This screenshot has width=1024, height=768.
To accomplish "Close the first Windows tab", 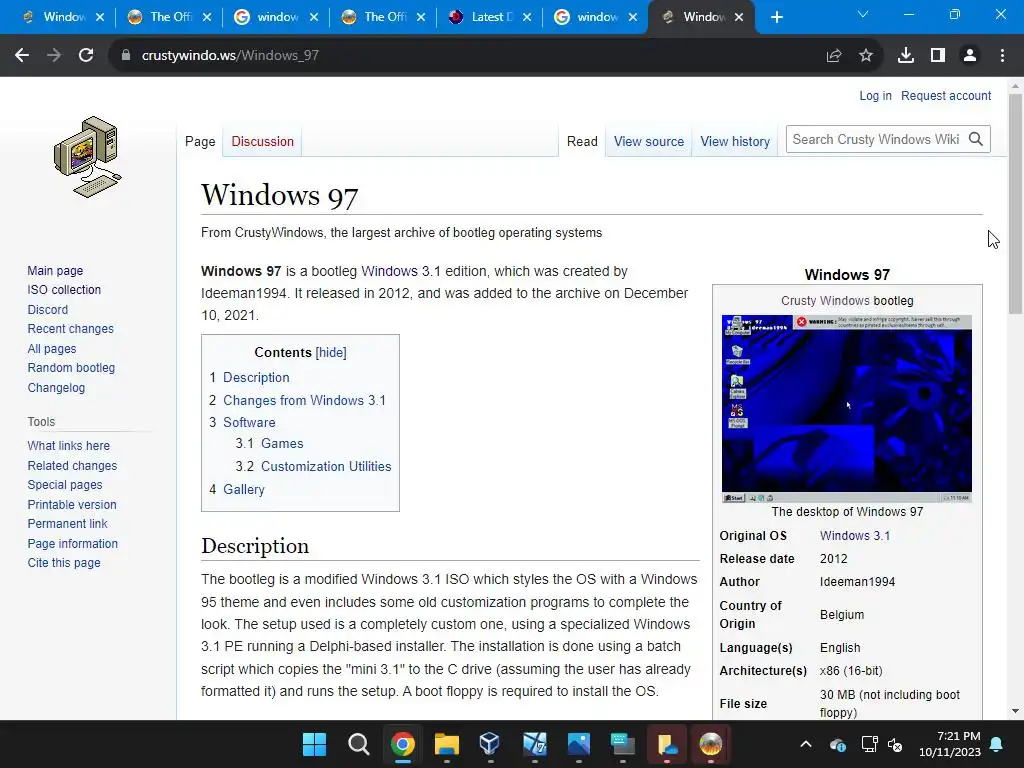I will 100,18.
